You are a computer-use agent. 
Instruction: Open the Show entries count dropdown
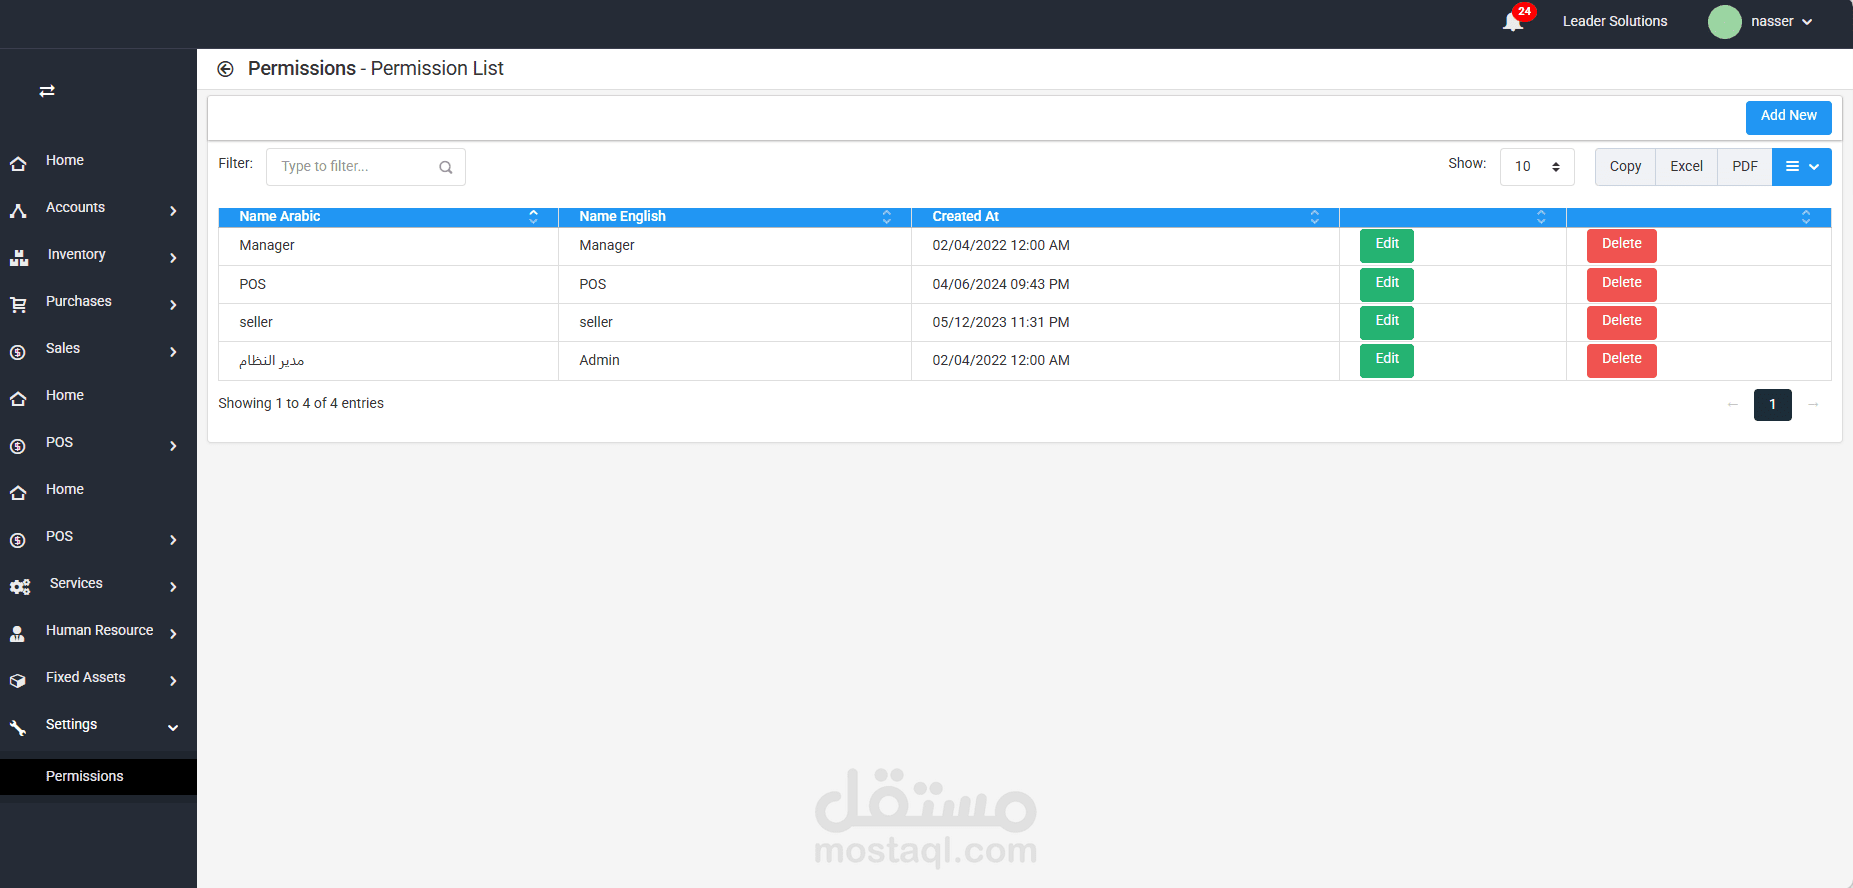(x=1537, y=167)
